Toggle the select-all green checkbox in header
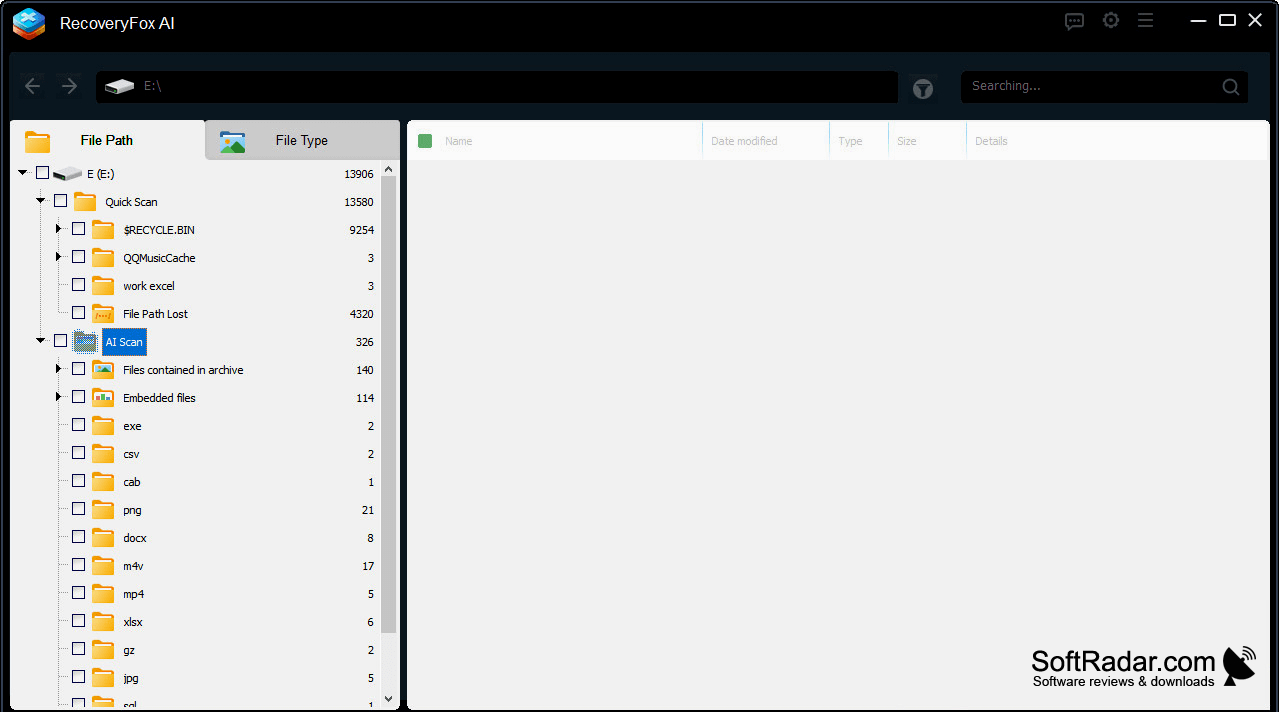Viewport: 1279px width, 712px height. tap(425, 141)
